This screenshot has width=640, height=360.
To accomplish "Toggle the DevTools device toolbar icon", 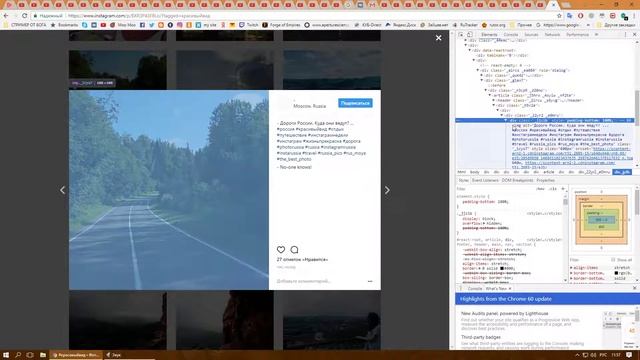I will pos(469,35).
